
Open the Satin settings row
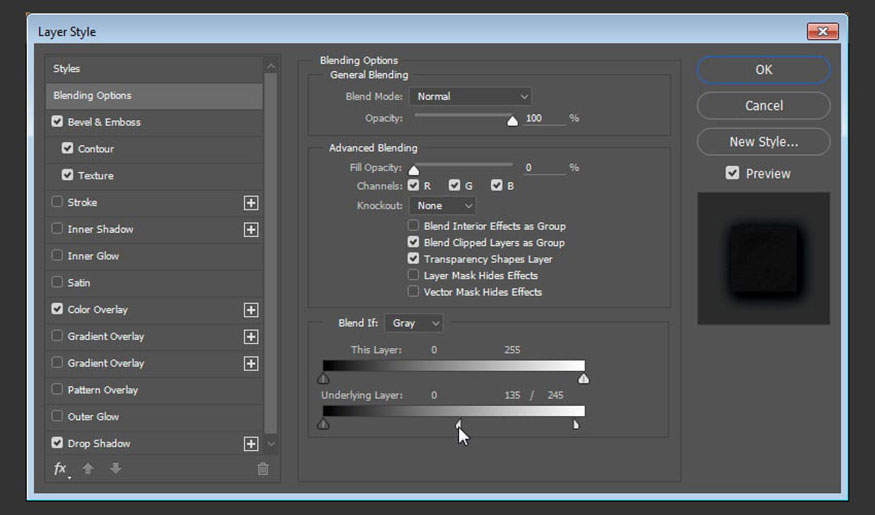click(79, 283)
